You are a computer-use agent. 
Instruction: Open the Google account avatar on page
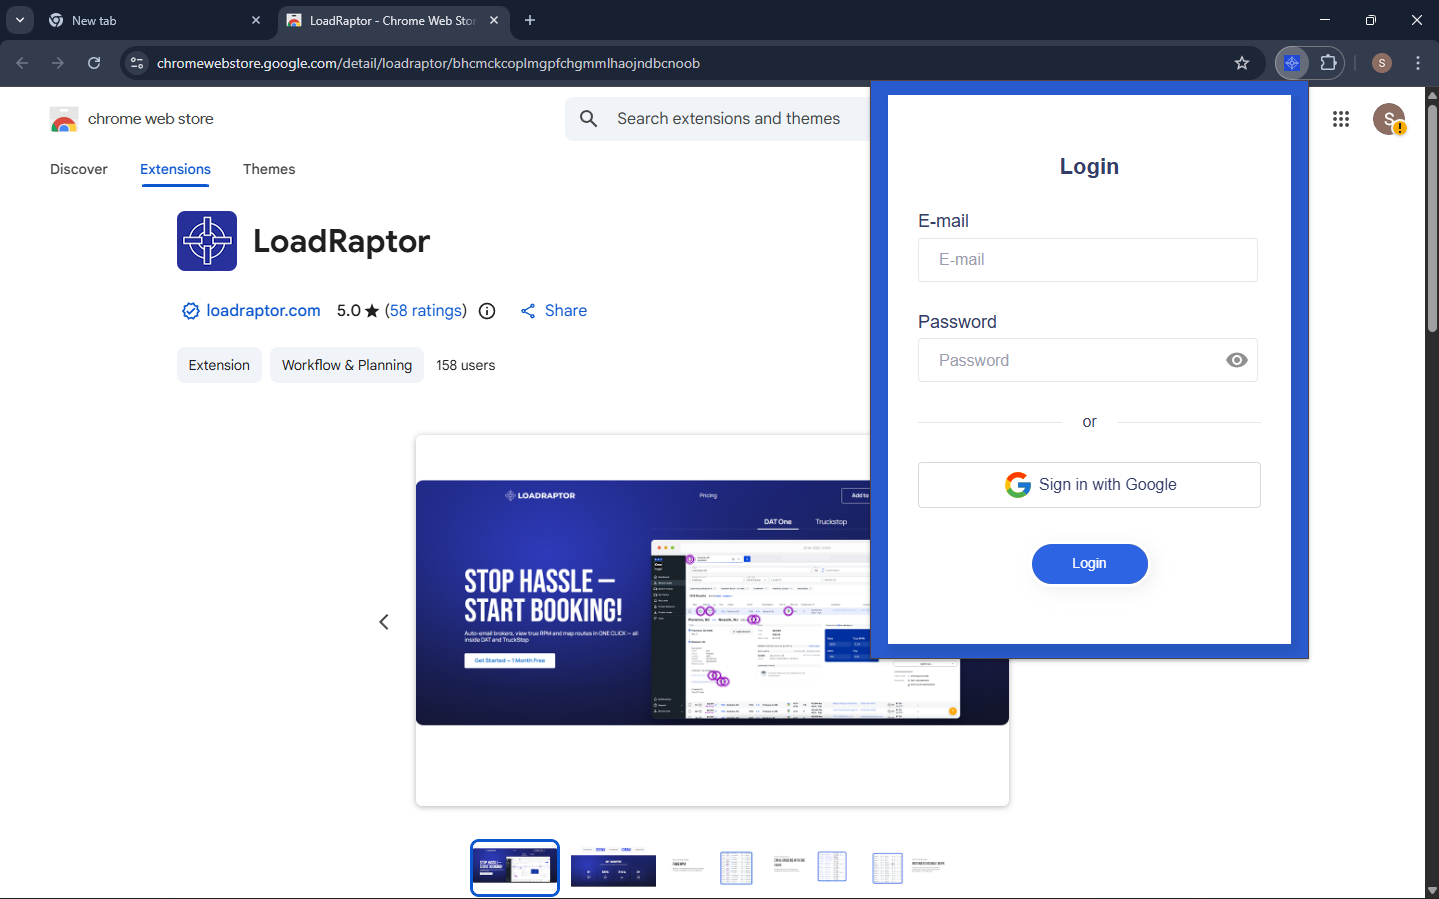pos(1389,119)
